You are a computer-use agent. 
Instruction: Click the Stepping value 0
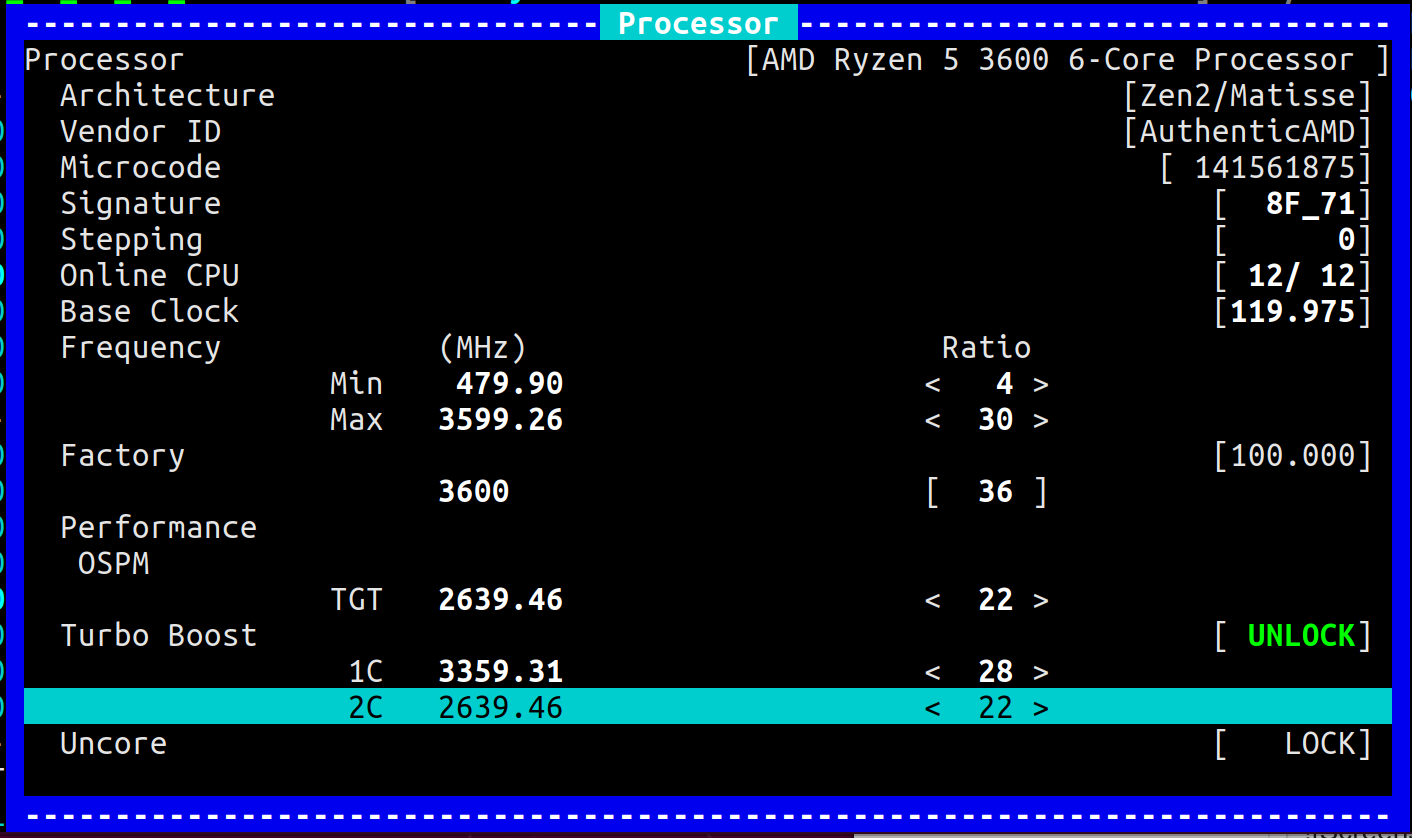pyautogui.click(x=1346, y=240)
